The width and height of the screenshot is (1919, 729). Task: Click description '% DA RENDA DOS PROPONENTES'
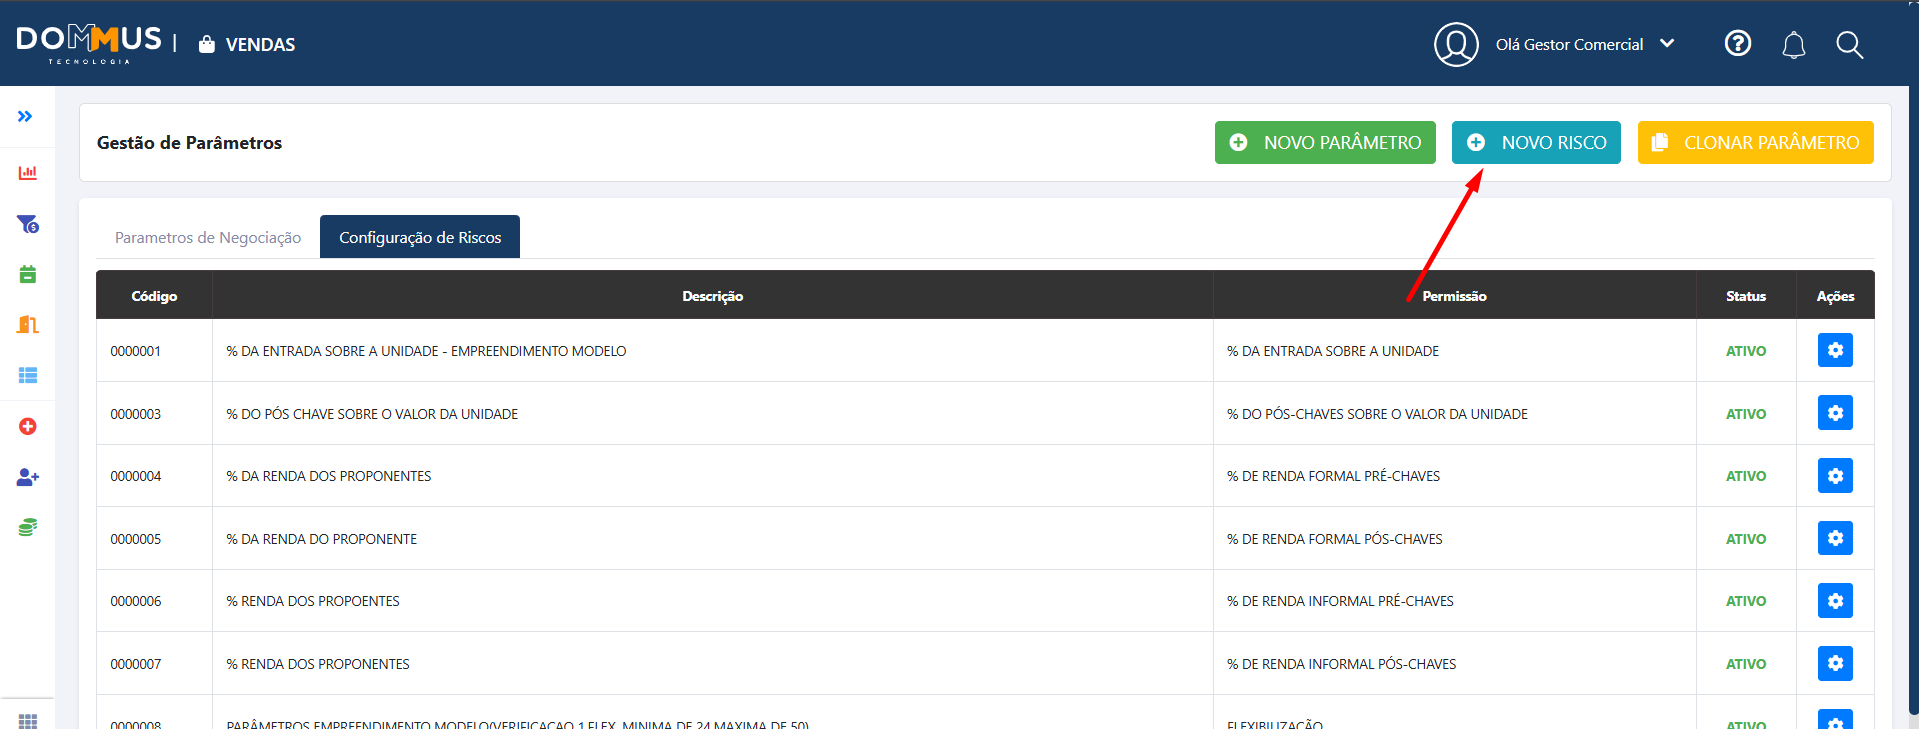coord(329,476)
